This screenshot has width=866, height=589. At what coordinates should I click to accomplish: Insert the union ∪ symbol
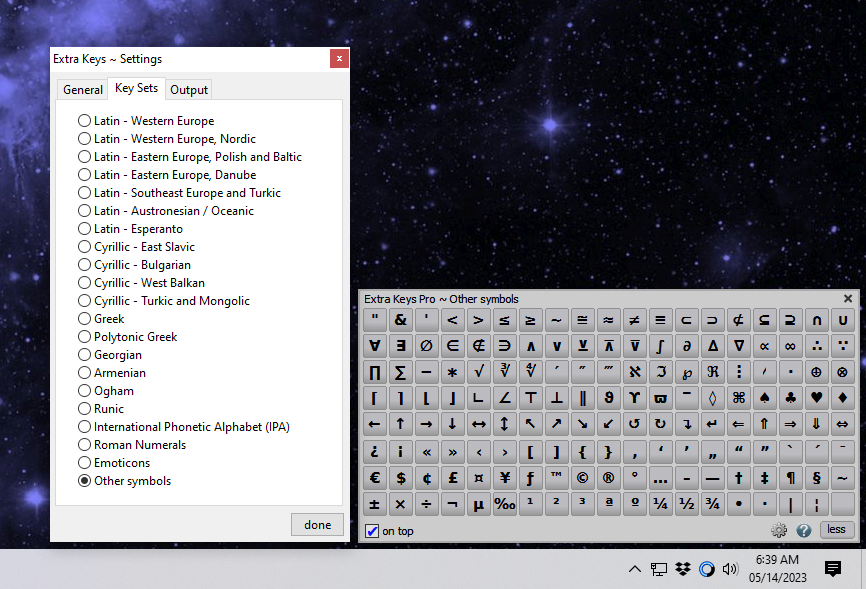[x=842, y=320]
